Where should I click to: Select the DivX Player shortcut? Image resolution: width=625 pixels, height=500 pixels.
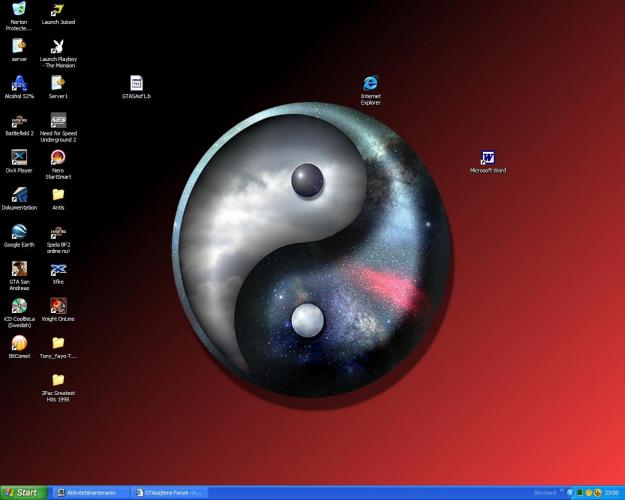coord(19,157)
